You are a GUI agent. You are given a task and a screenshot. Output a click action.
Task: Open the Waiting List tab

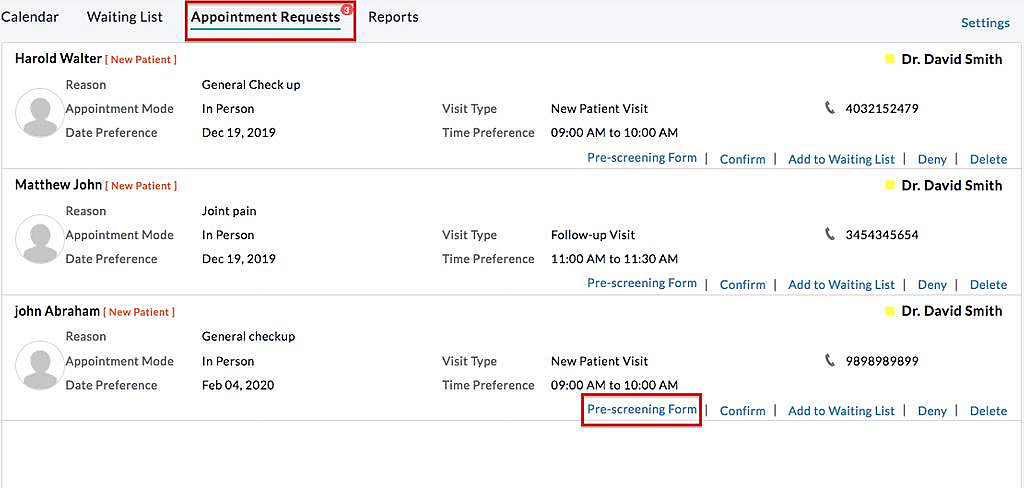click(124, 17)
